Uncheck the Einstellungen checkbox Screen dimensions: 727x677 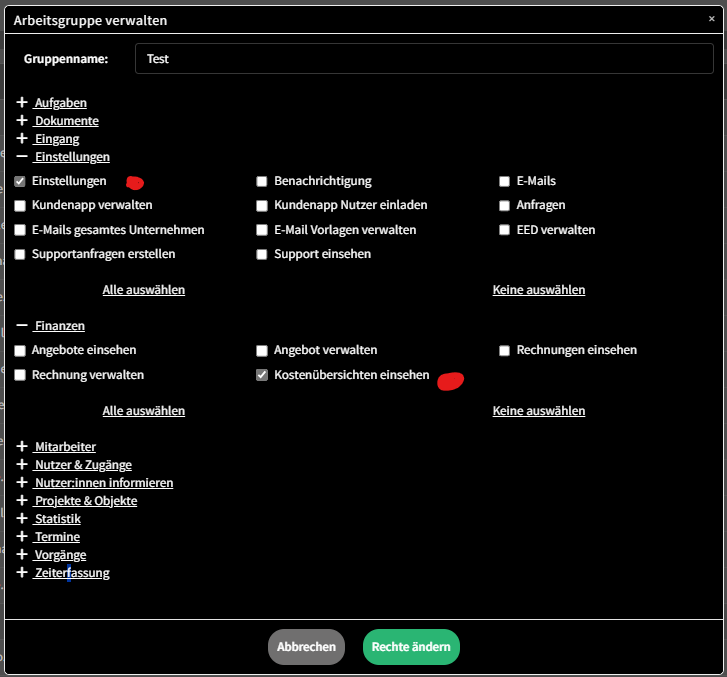(20, 182)
